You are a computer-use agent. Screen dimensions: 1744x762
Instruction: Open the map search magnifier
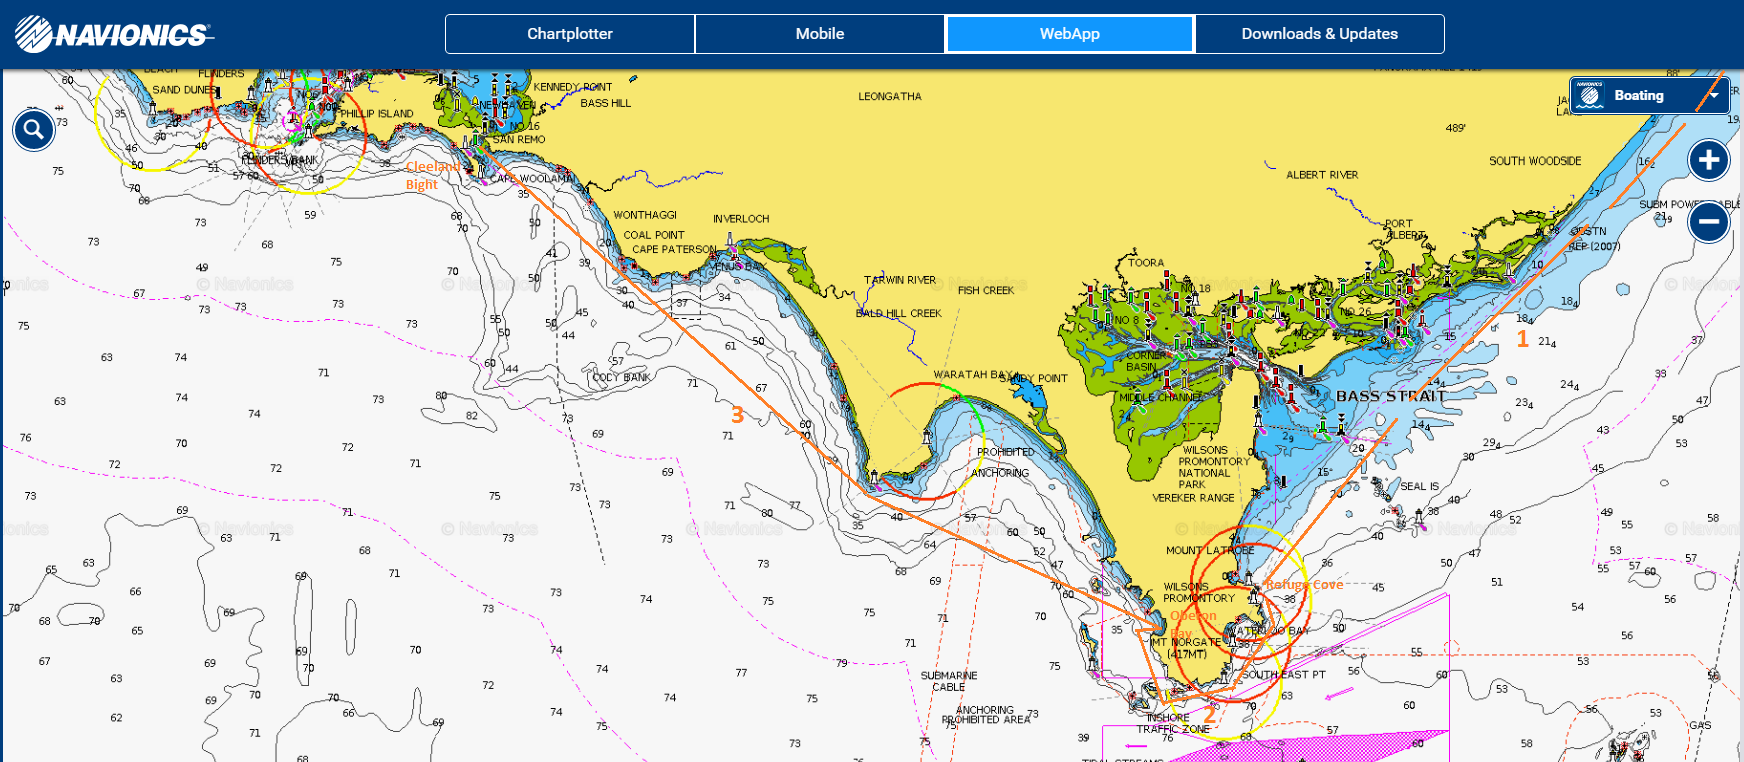click(34, 130)
